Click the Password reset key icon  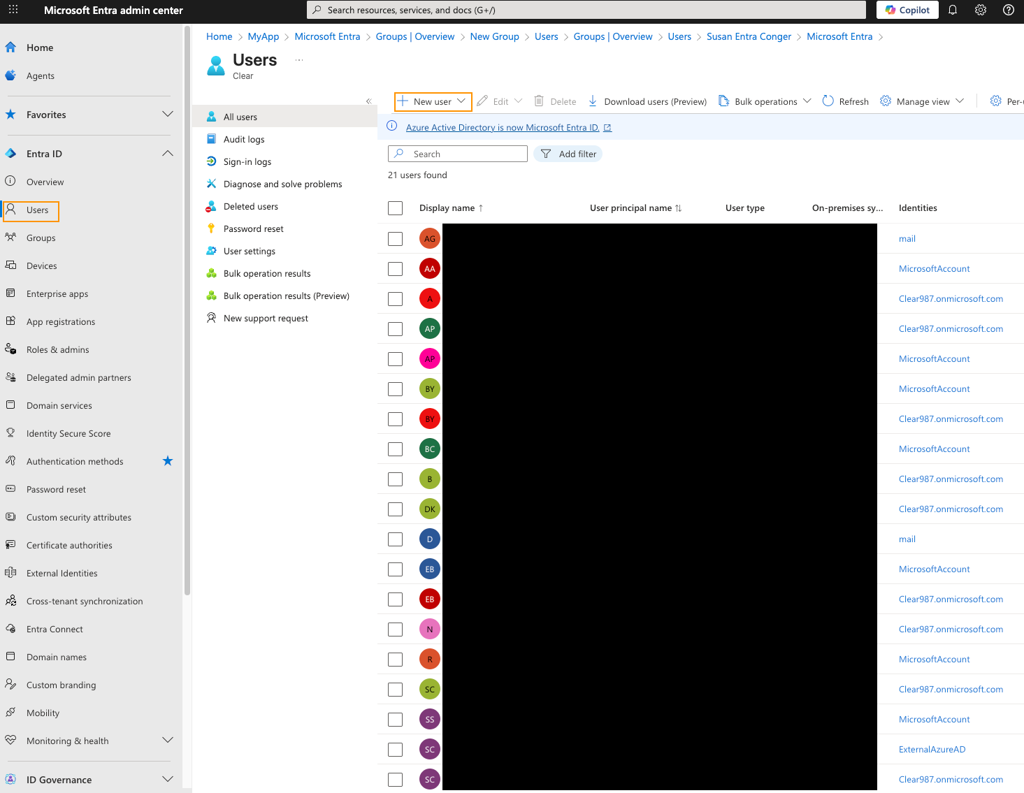(x=211, y=229)
